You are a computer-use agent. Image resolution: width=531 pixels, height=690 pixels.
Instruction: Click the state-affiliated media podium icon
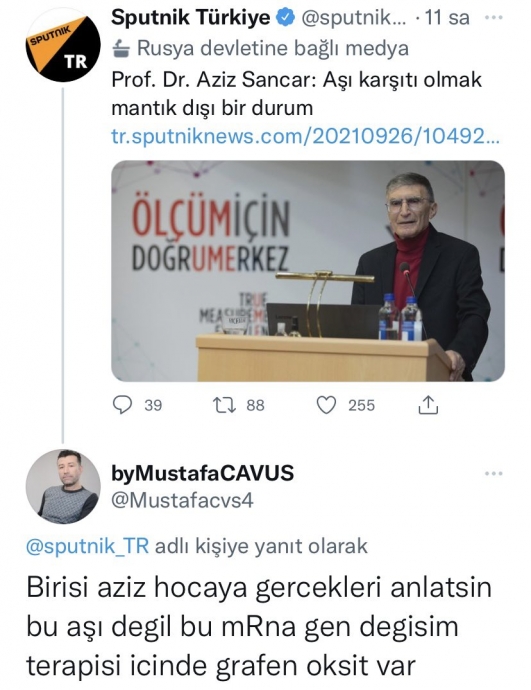point(121,48)
